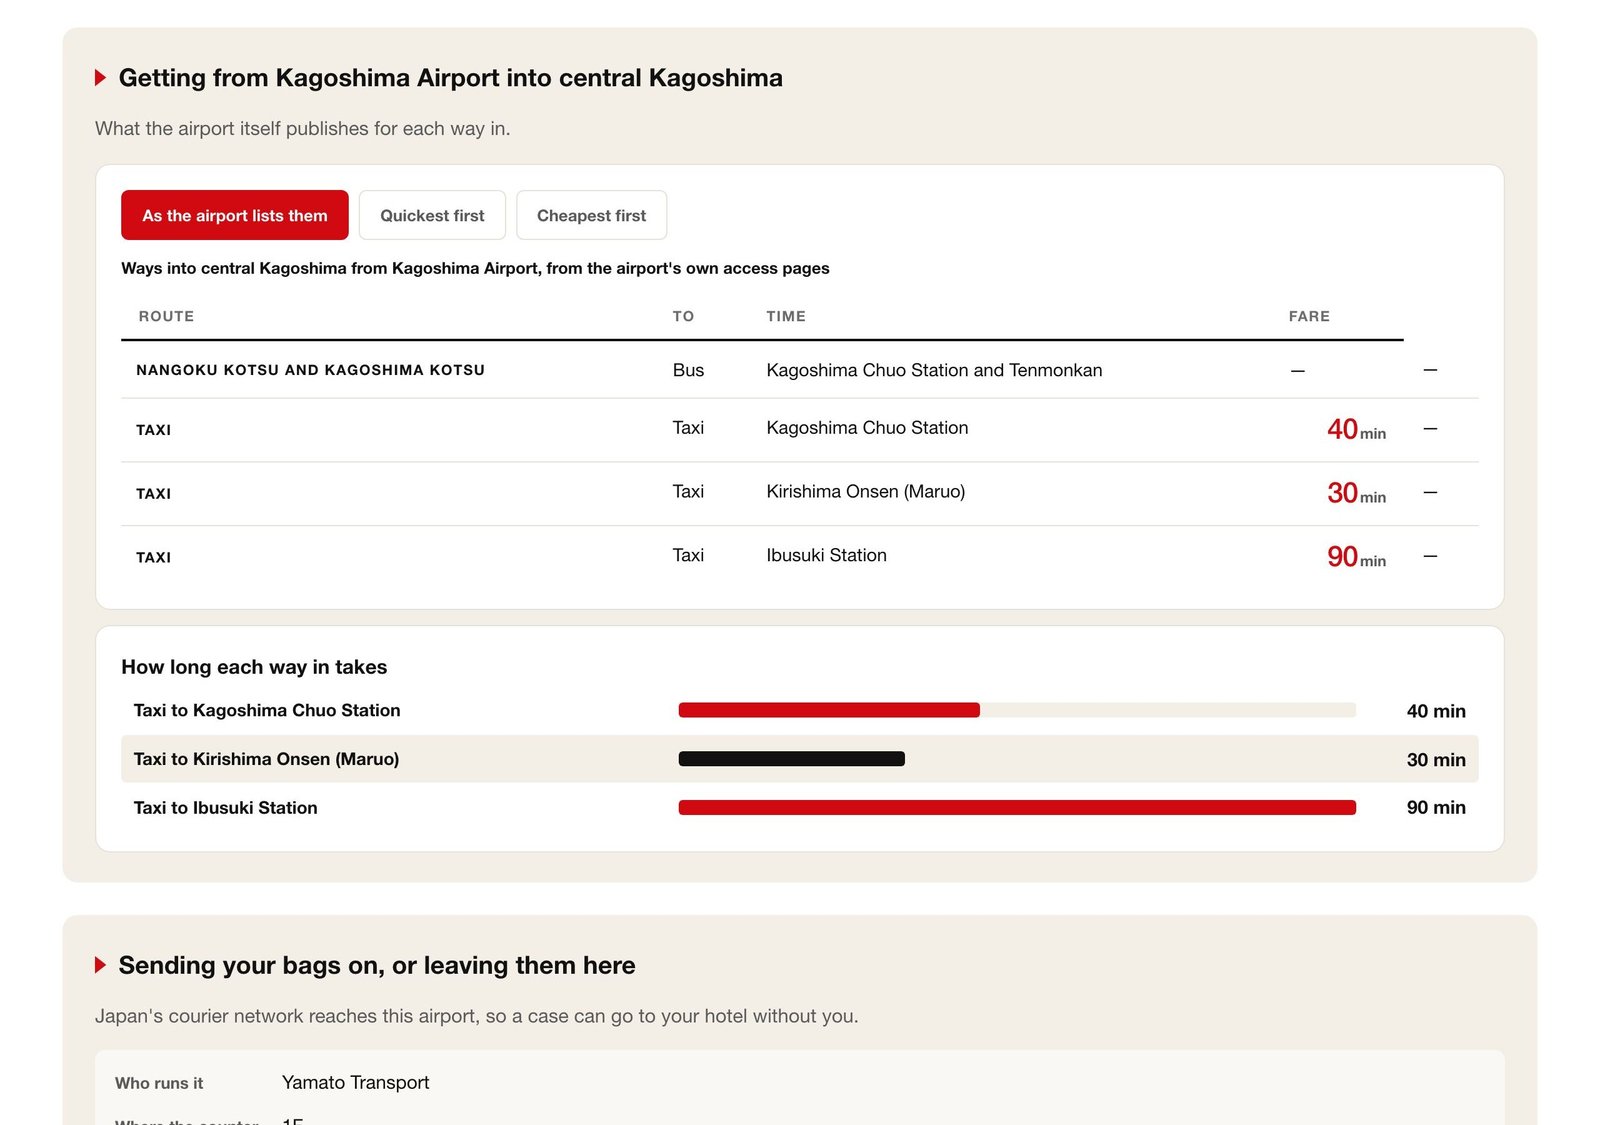Select the taxi row to Kagoshima Chuo Station
Viewport: 1600px width, 1125px height.
(x=799, y=430)
